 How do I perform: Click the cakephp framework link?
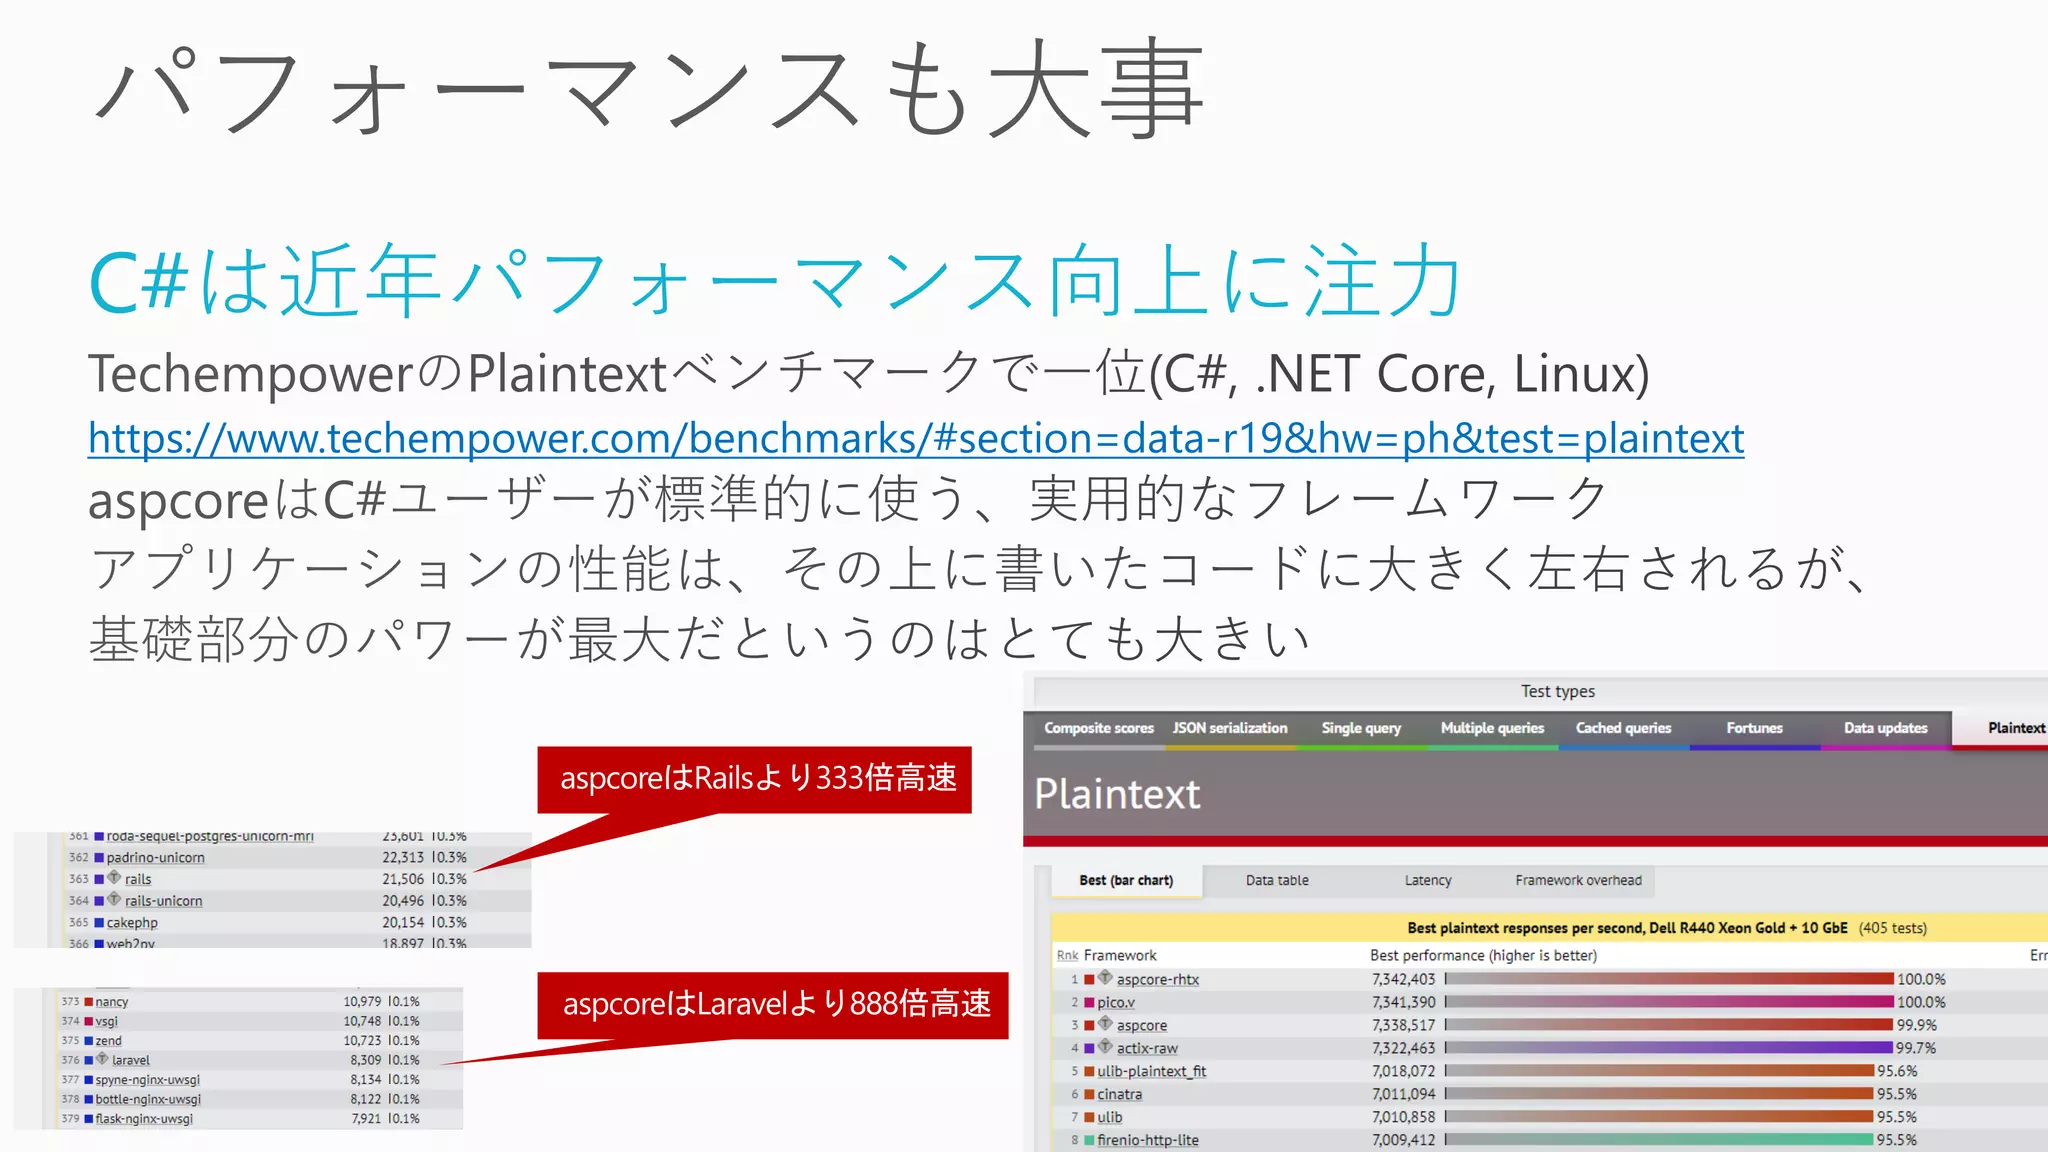tap(132, 923)
